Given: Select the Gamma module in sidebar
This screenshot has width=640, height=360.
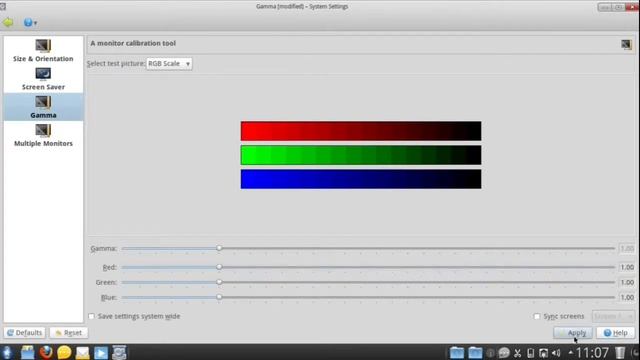Looking at the screenshot, I should (43, 107).
